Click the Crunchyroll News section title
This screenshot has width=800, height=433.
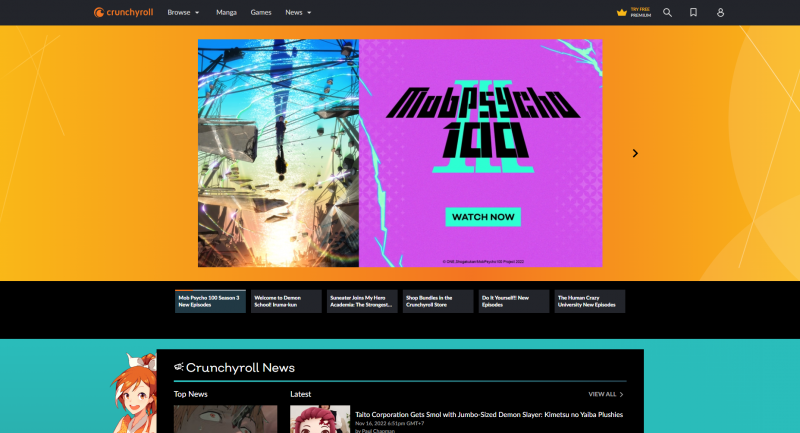[240, 368]
